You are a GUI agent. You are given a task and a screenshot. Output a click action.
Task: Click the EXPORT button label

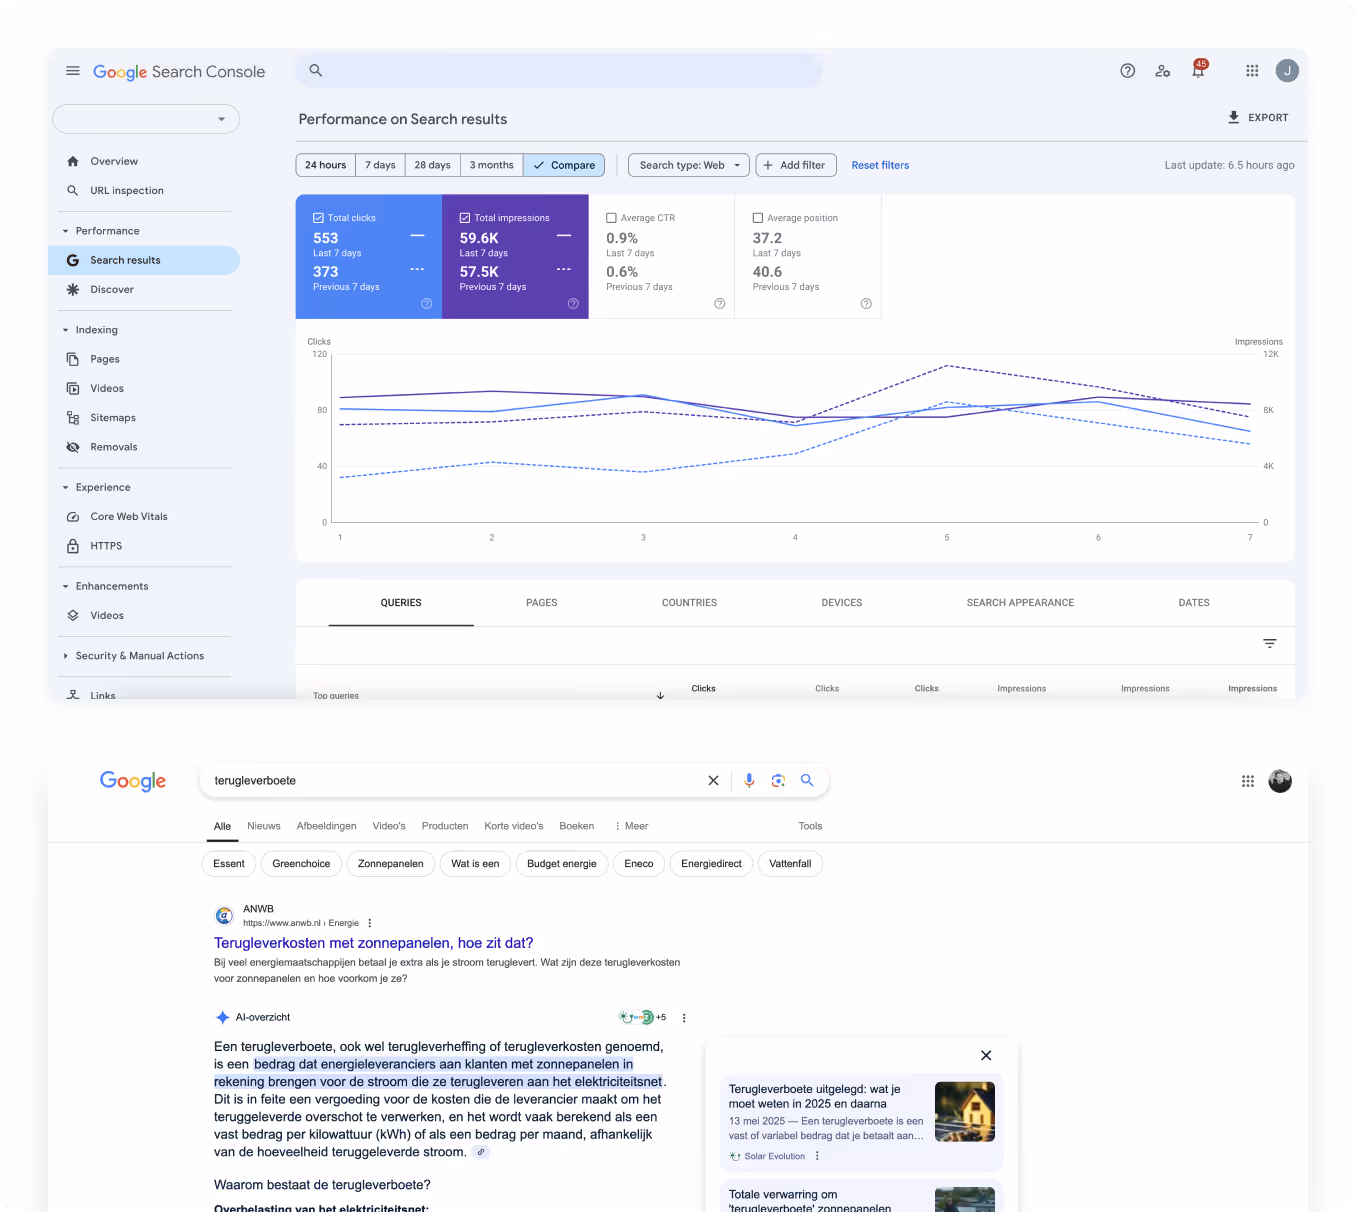tap(1268, 118)
